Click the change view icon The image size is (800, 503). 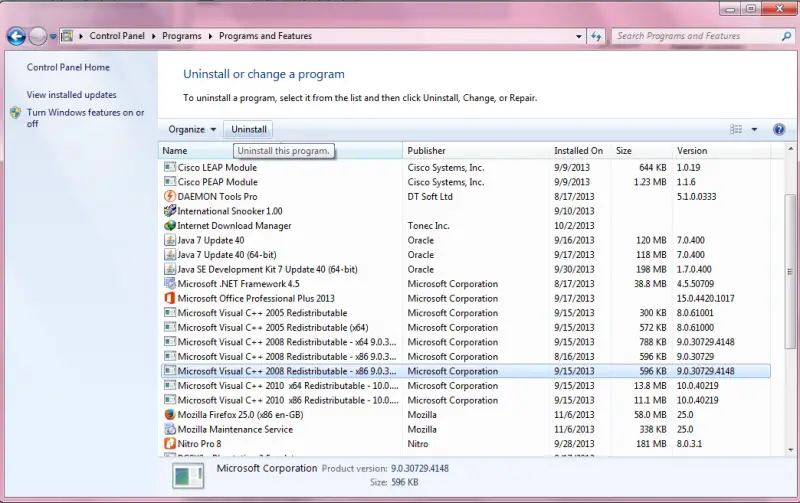point(736,129)
